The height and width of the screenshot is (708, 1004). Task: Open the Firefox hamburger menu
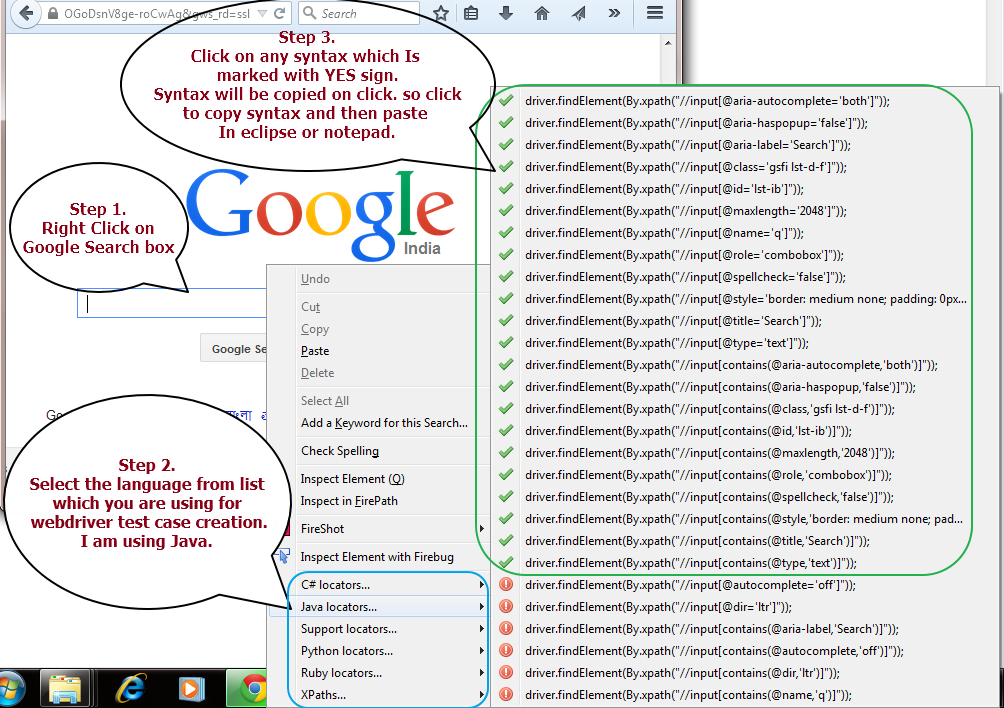[x=654, y=13]
